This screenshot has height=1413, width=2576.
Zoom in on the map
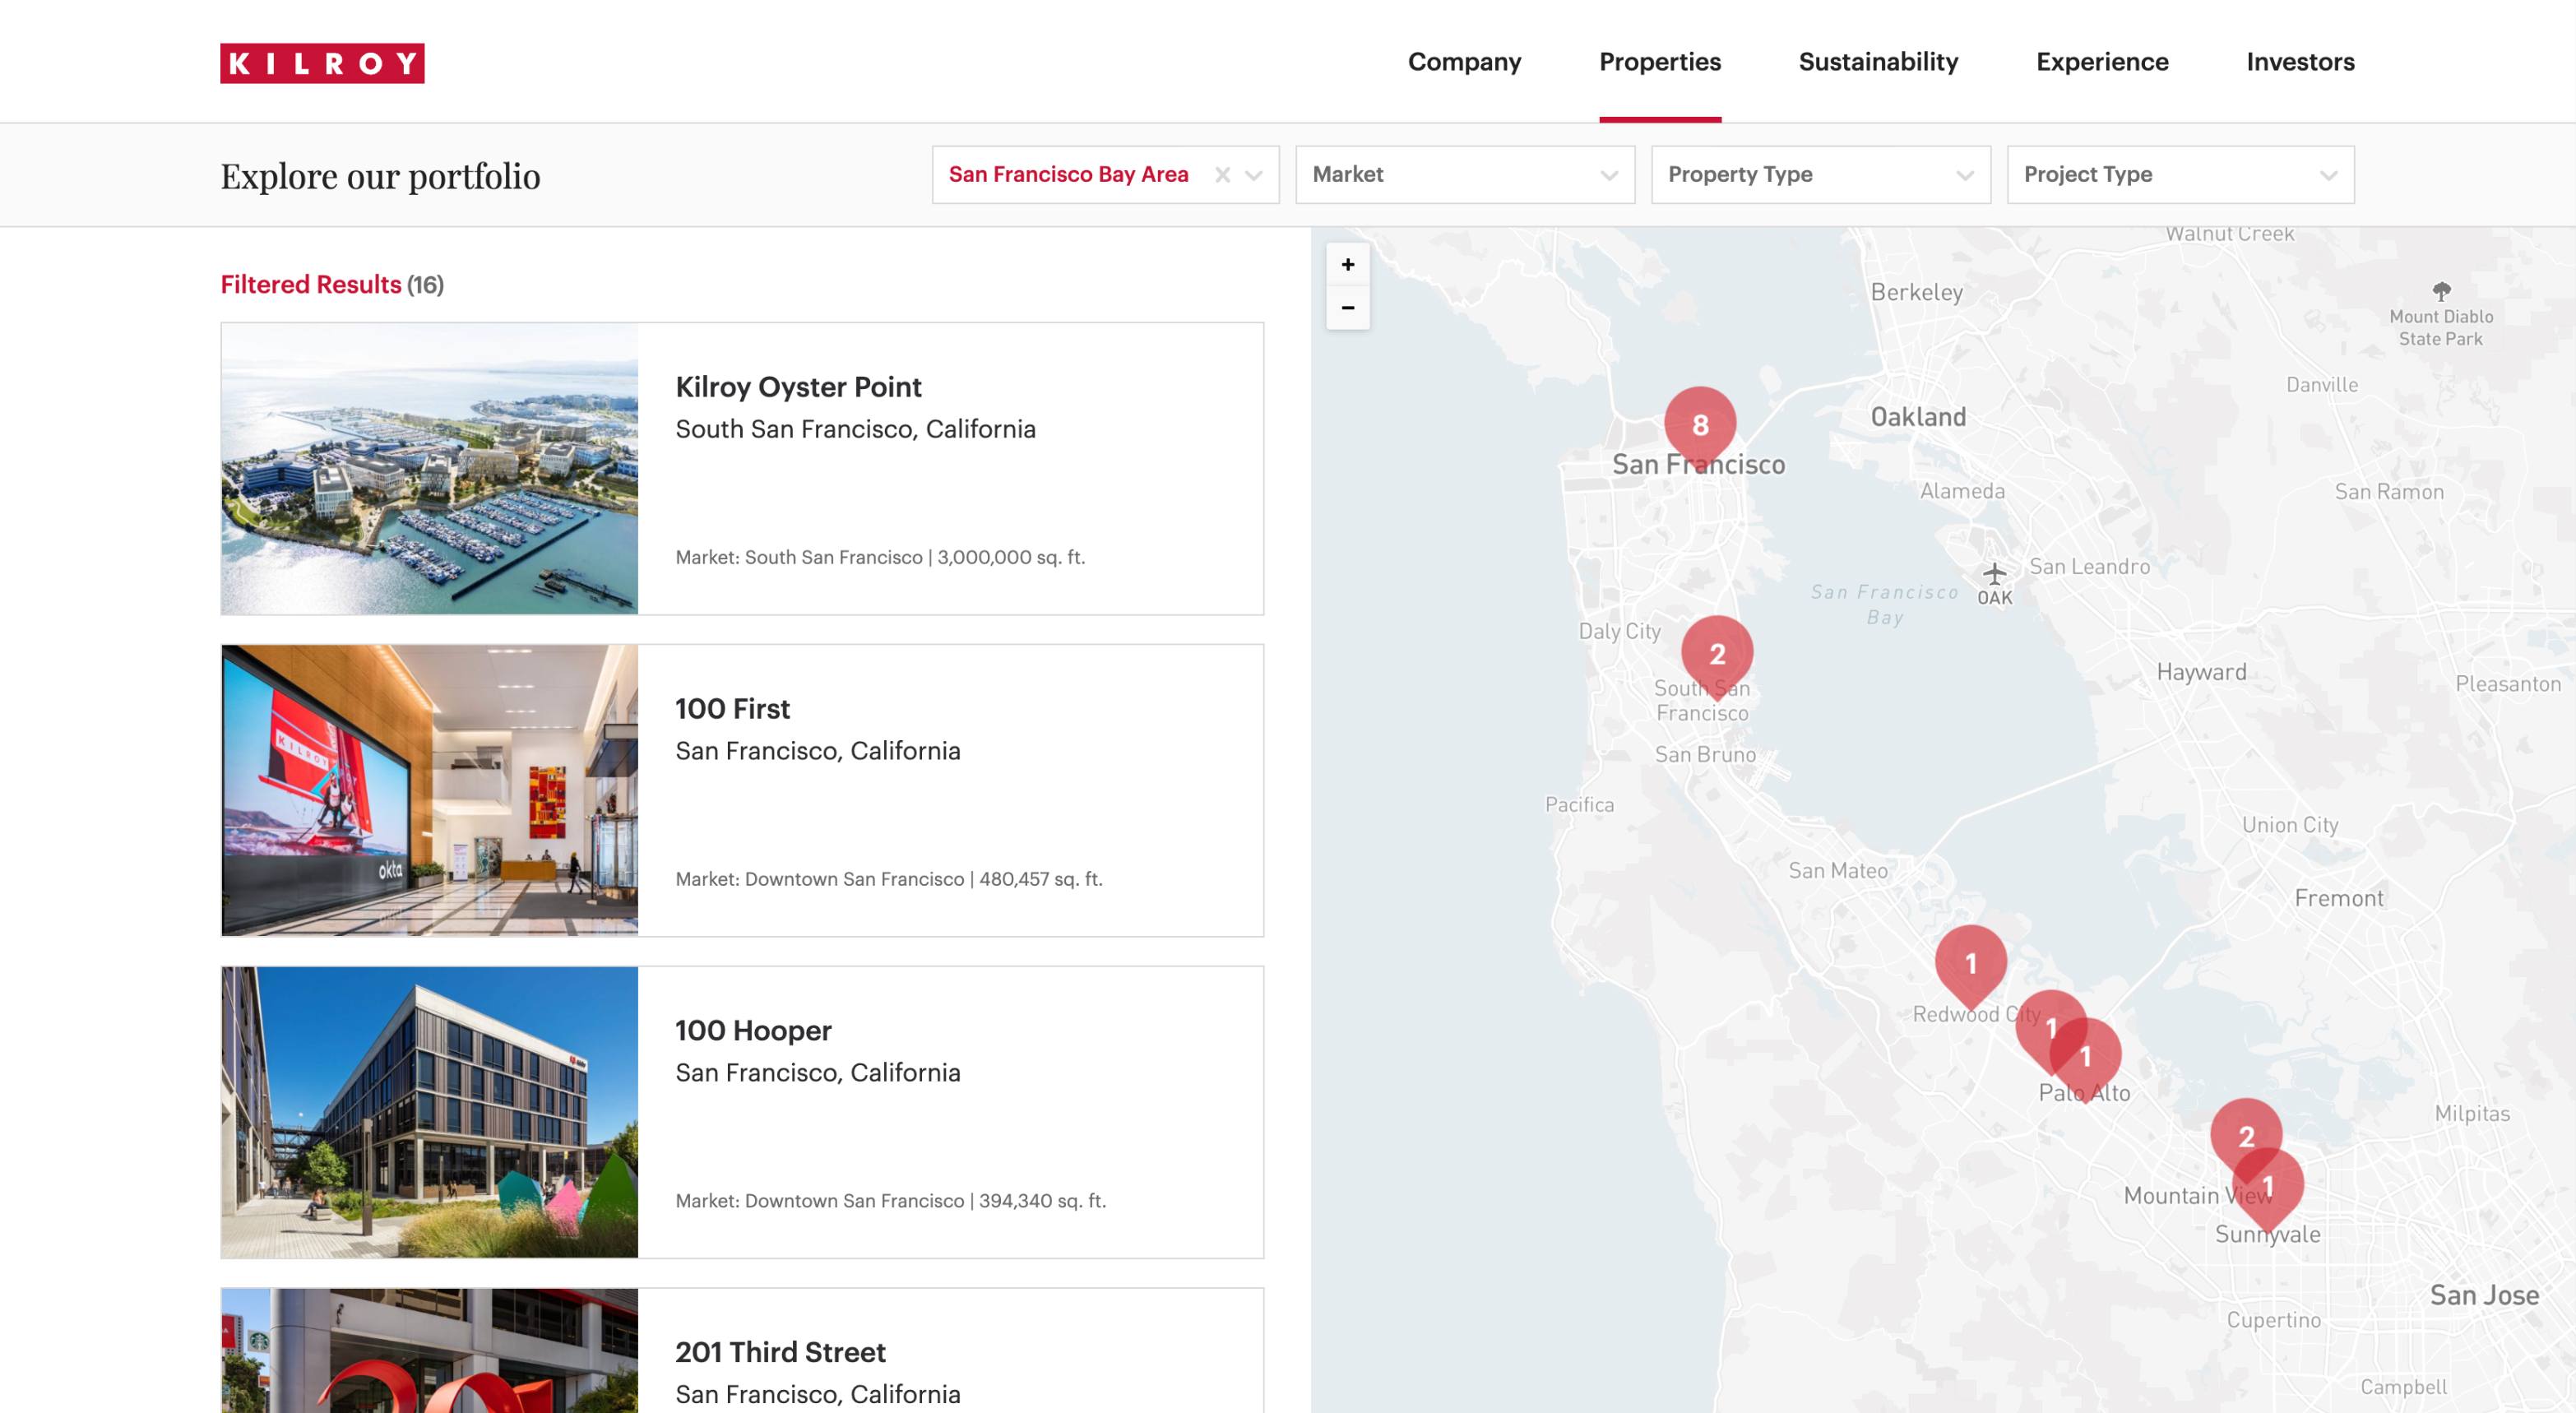1347,265
